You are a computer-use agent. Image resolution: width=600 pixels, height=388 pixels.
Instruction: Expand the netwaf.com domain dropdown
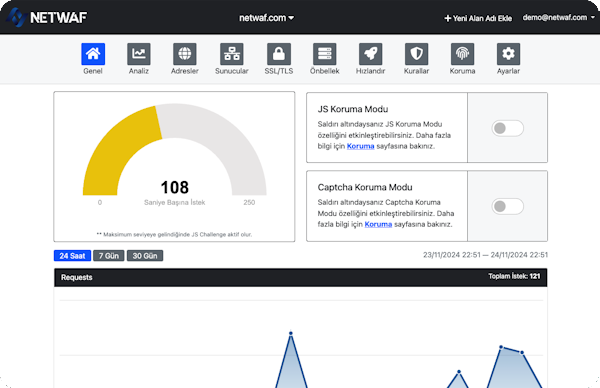point(266,18)
